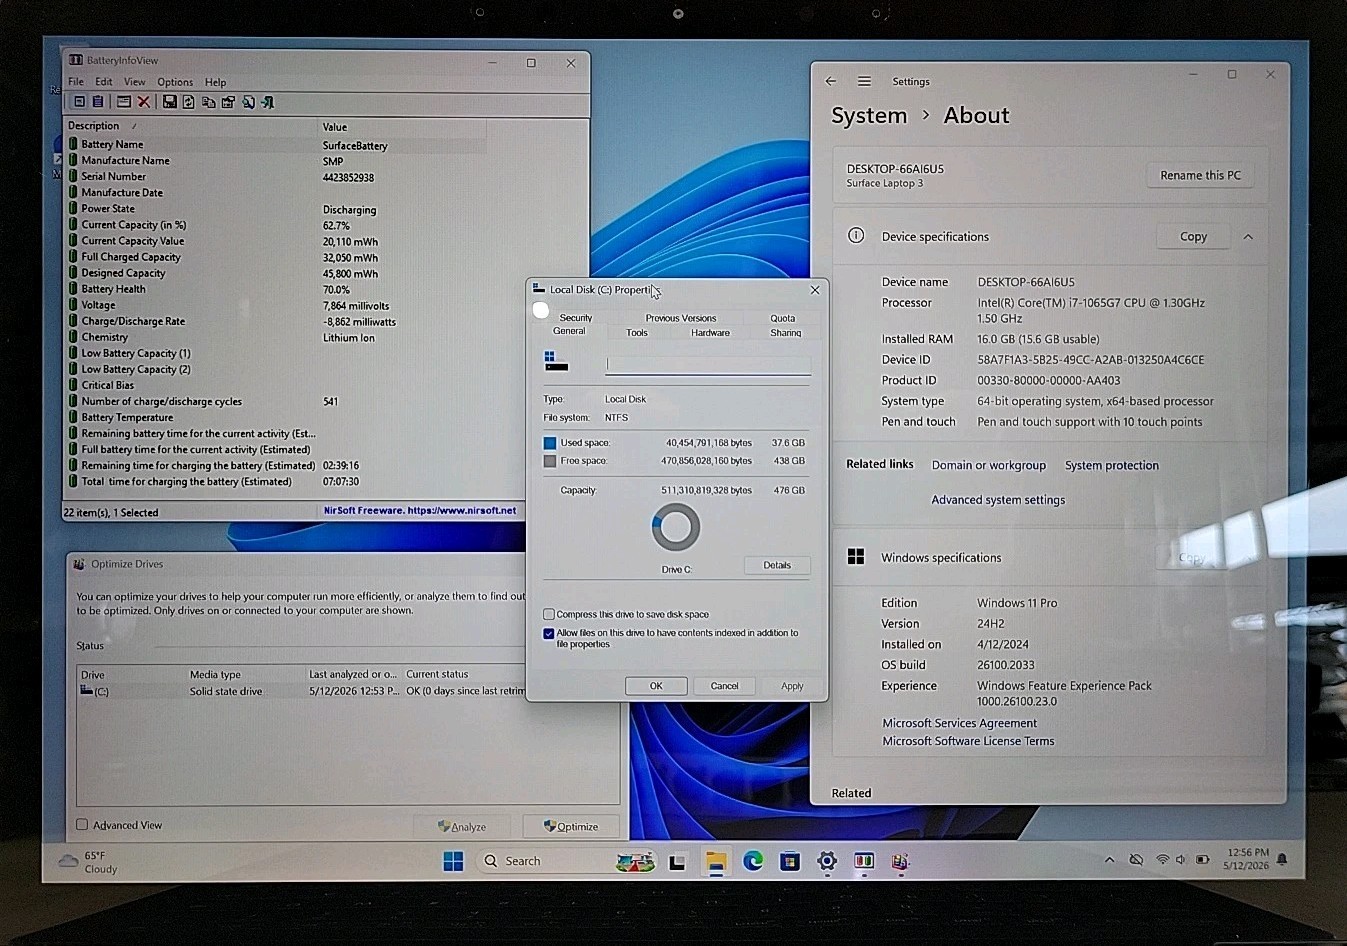The width and height of the screenshot is (1347, 946).
Task: Open Wi-Fi network status in system tray
Action: point(1162,860)
